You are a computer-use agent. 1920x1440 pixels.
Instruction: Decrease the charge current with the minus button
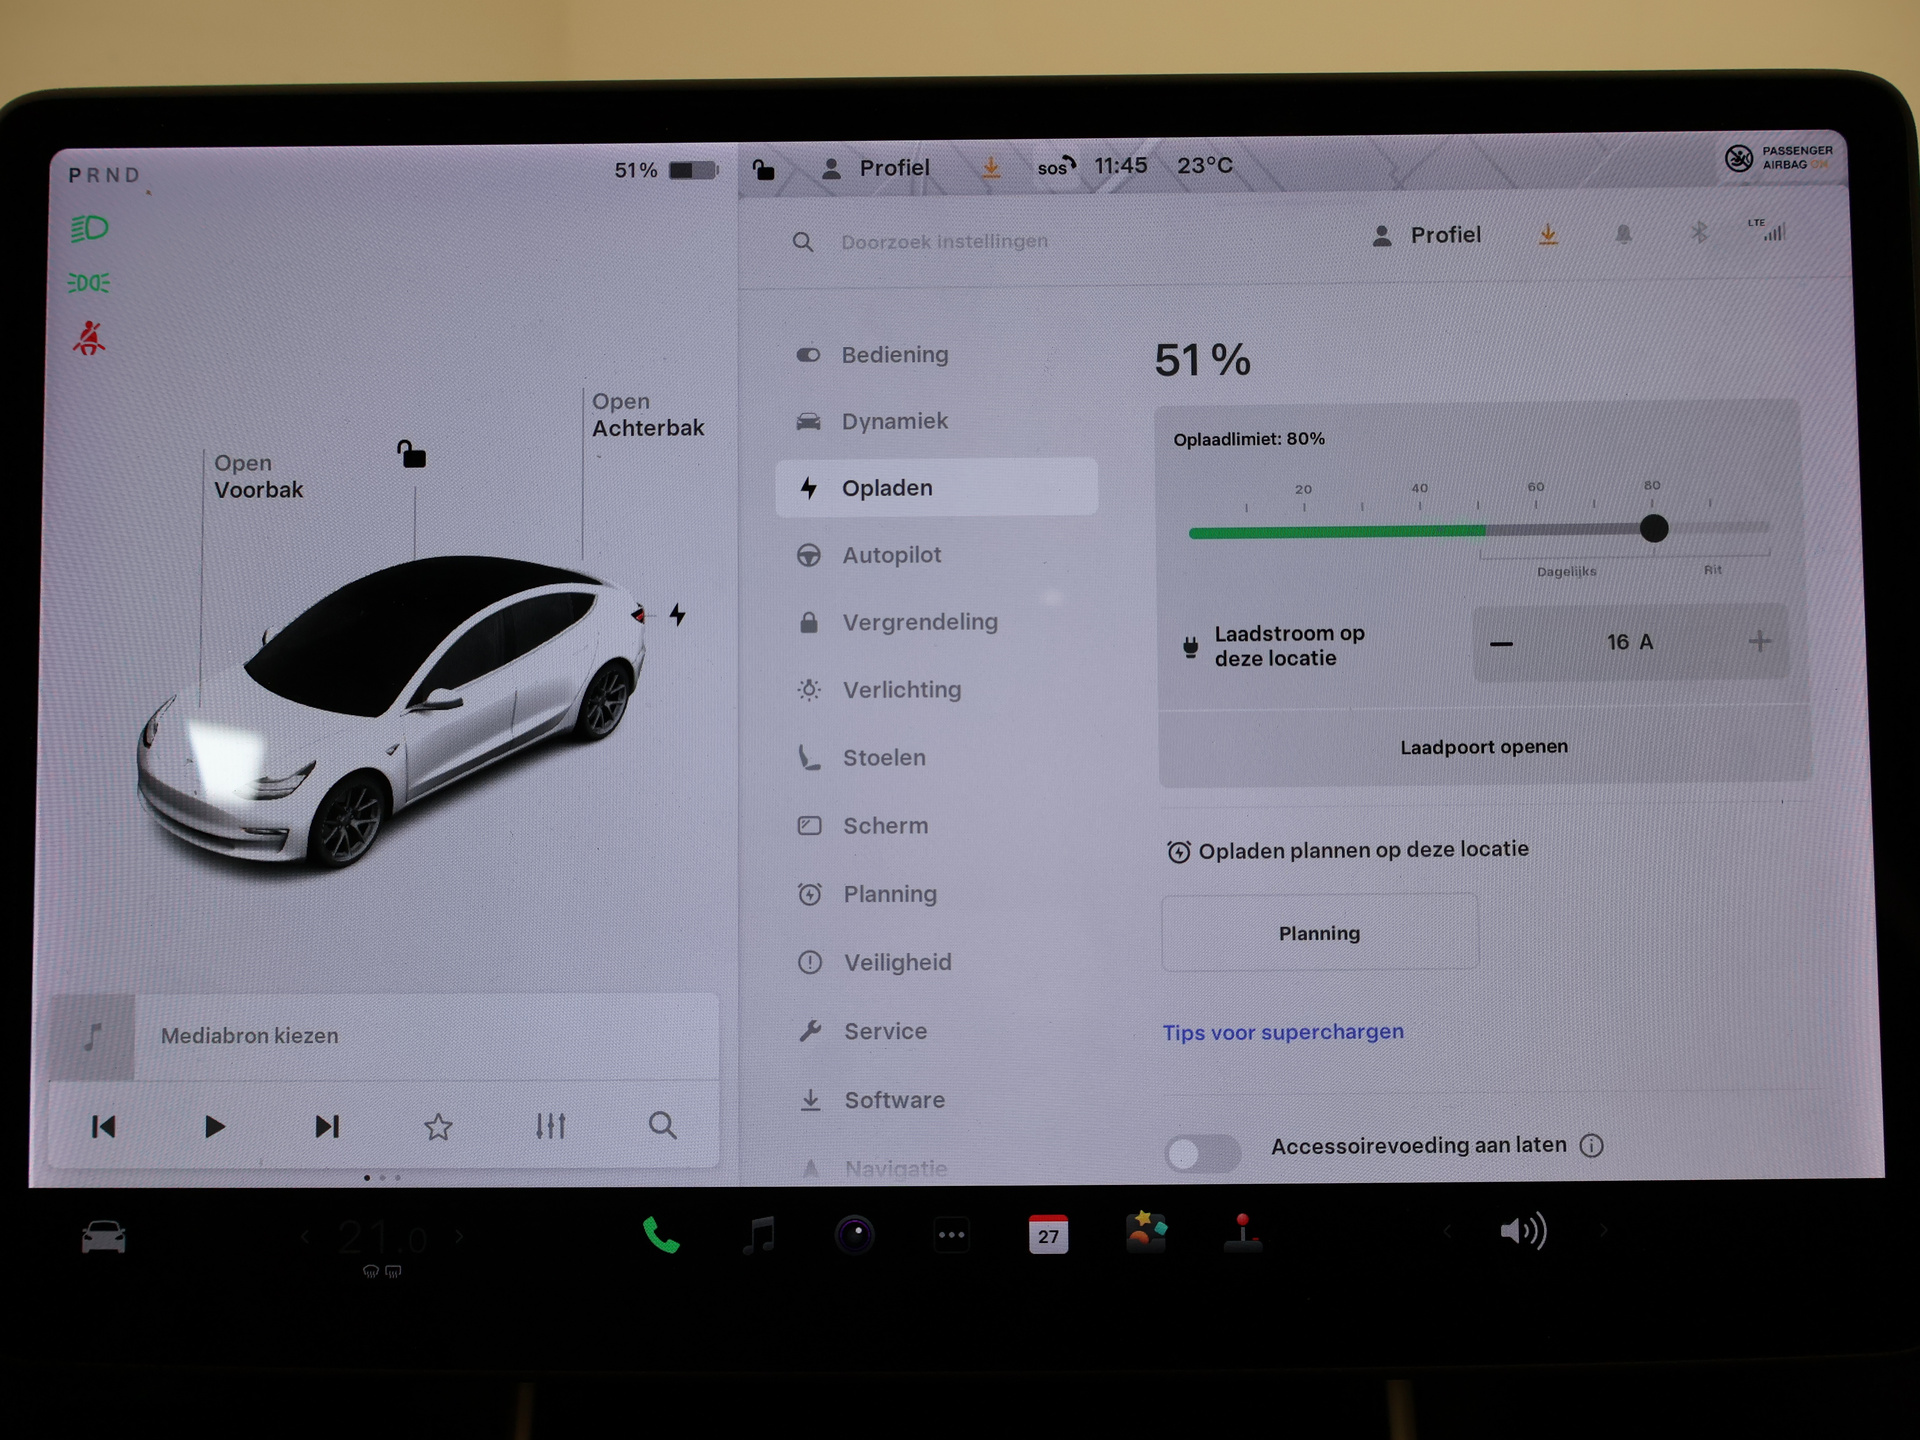click(x=1501, y=644)
